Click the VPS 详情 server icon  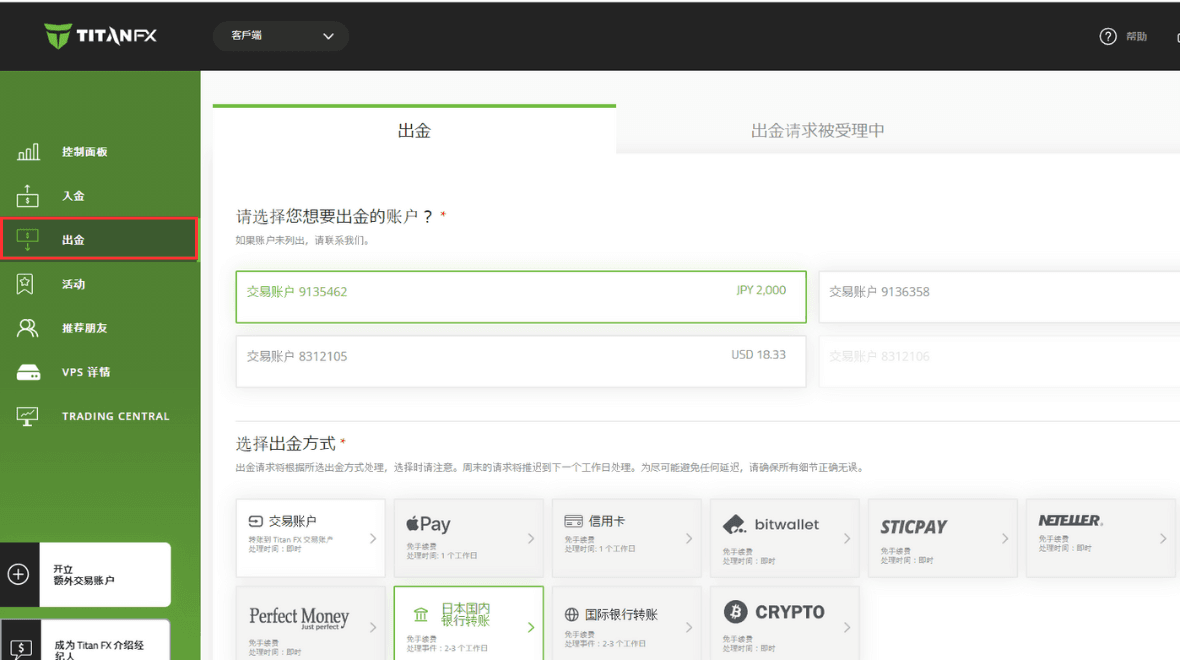coord(28,372)
